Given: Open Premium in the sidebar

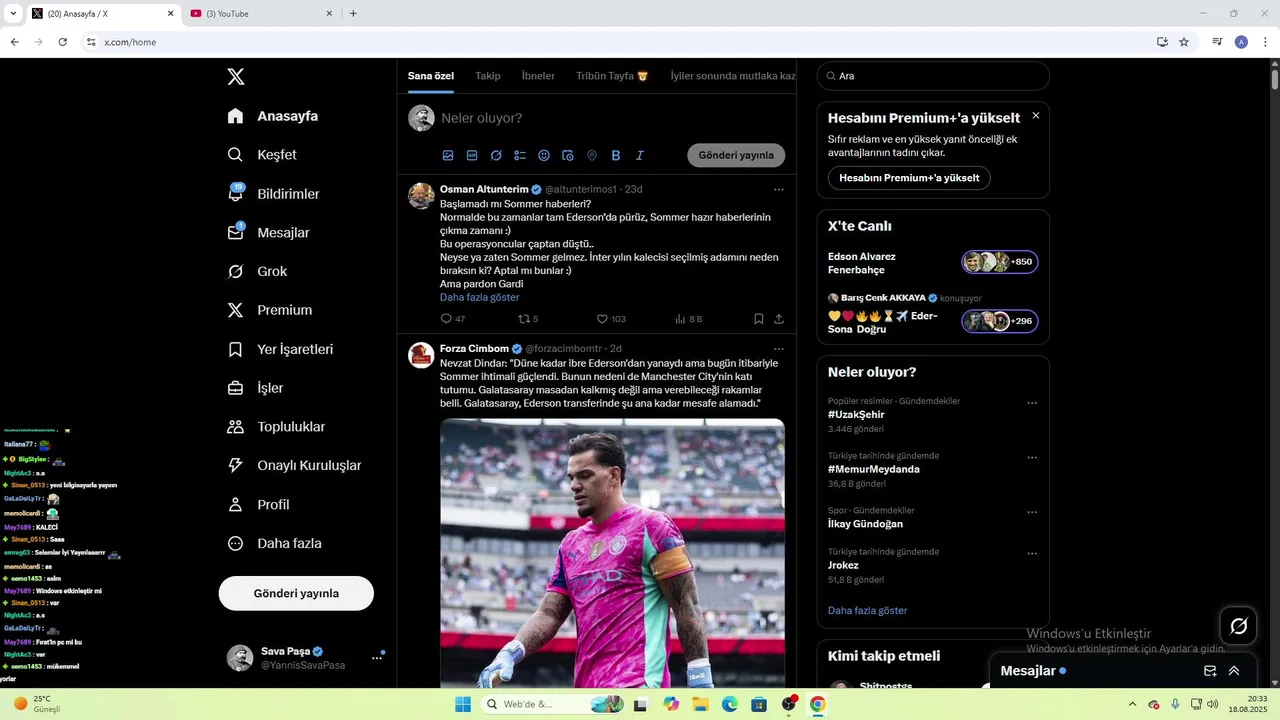Looking at the screenshot, I should coord(270,310).
